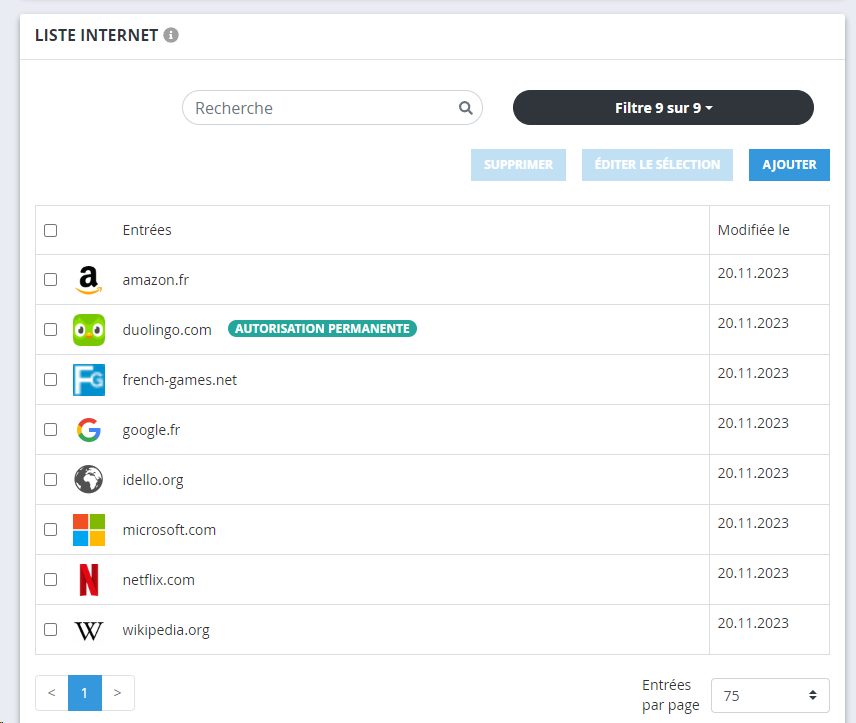Check the wikipedia.org row checkbox

(50, 630)
